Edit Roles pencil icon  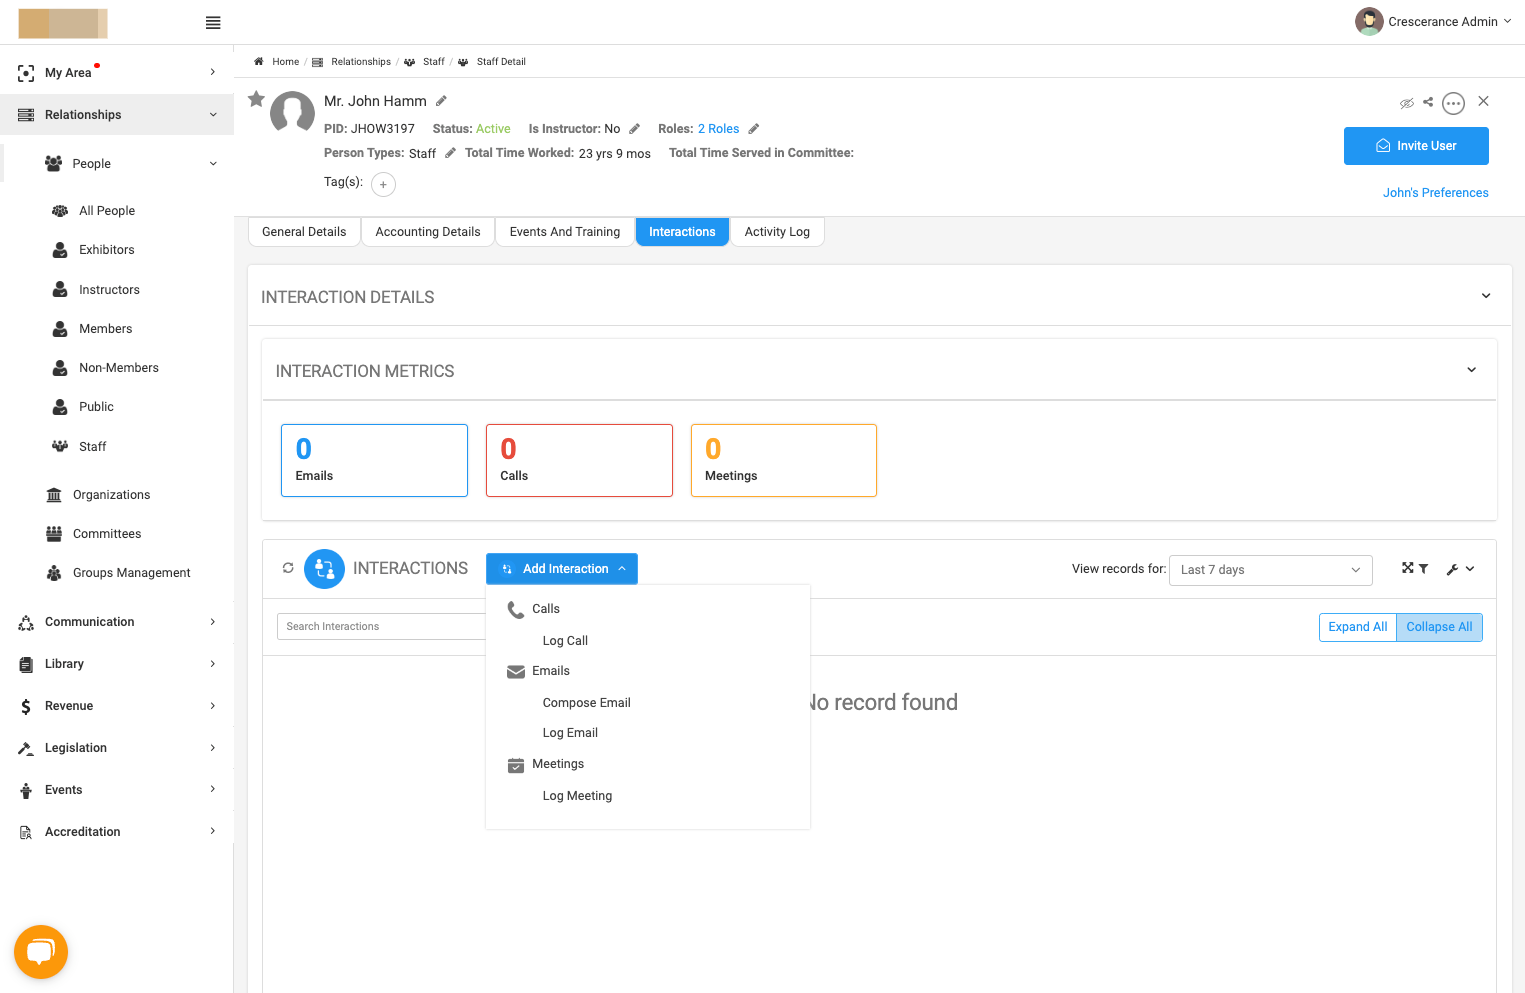pyautogui.click(x=754, y=129)
